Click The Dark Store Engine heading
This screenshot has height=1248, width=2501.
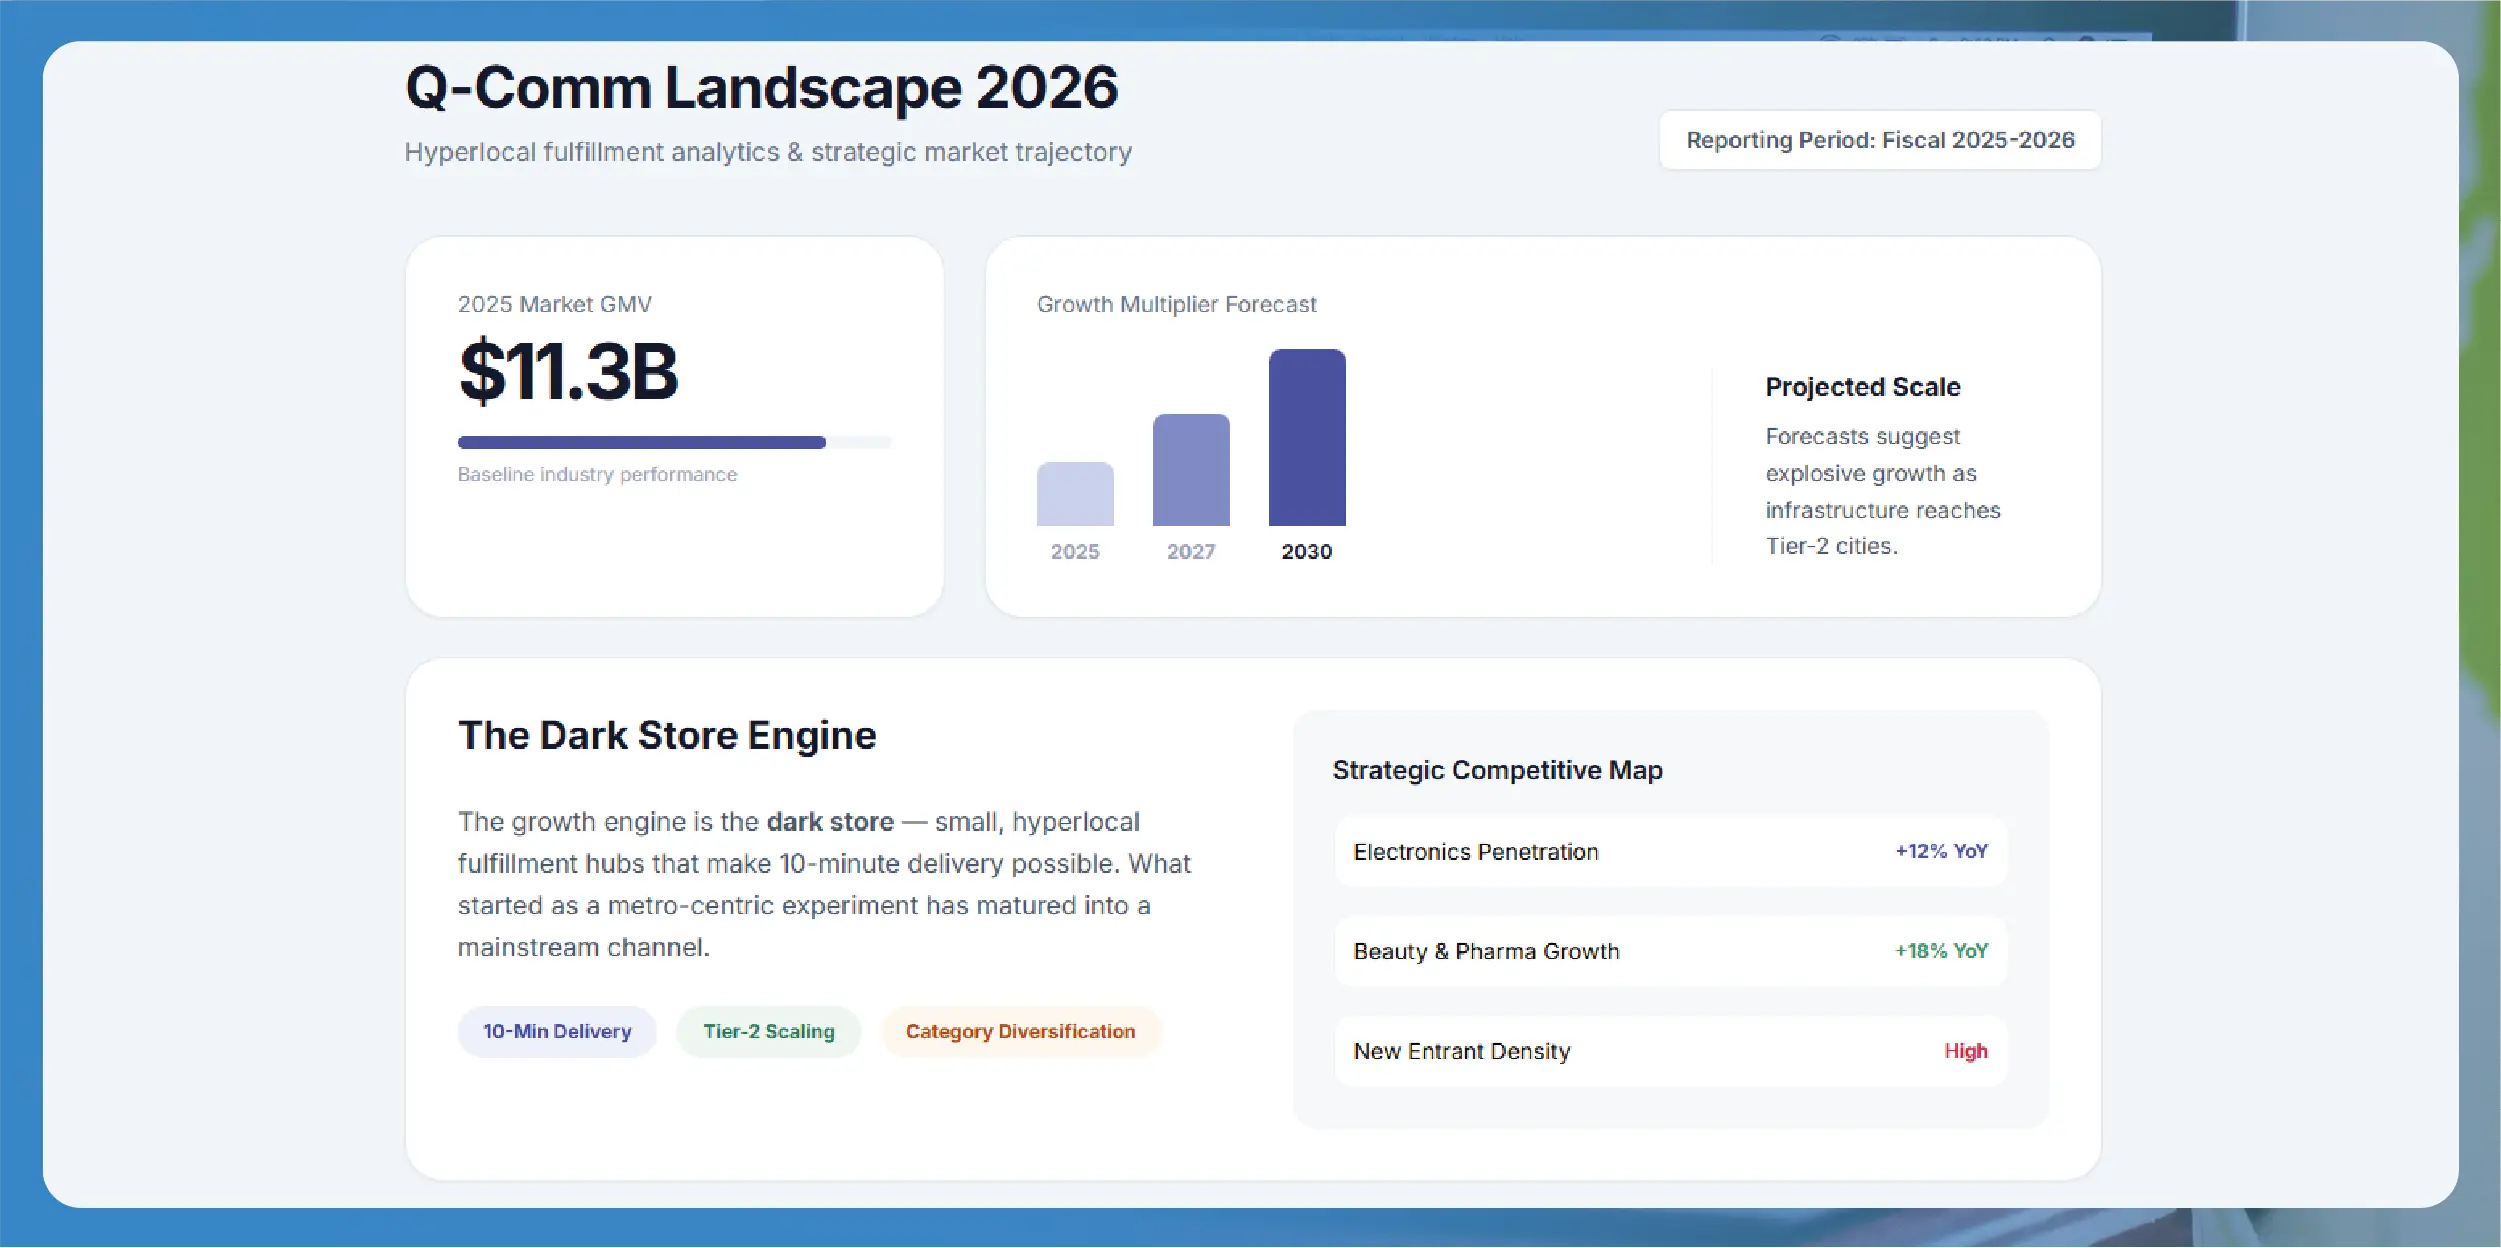[x=667, y=735]
